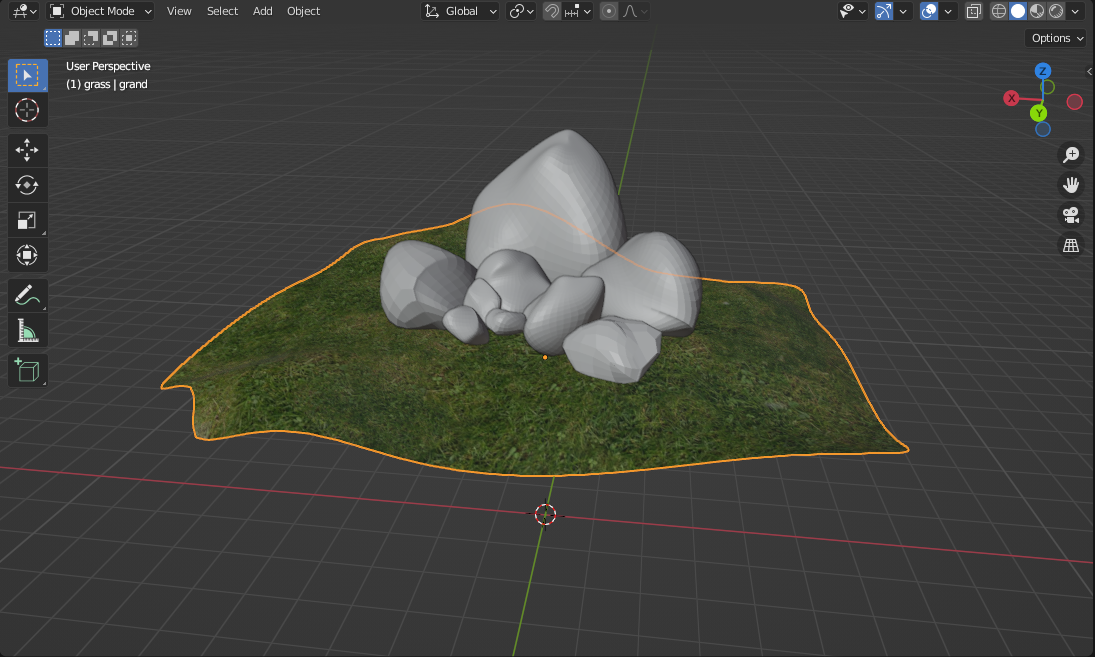Screen dimensions: 1095x657
Task: Set selection mode to invert selection
Action: [110, 38]
